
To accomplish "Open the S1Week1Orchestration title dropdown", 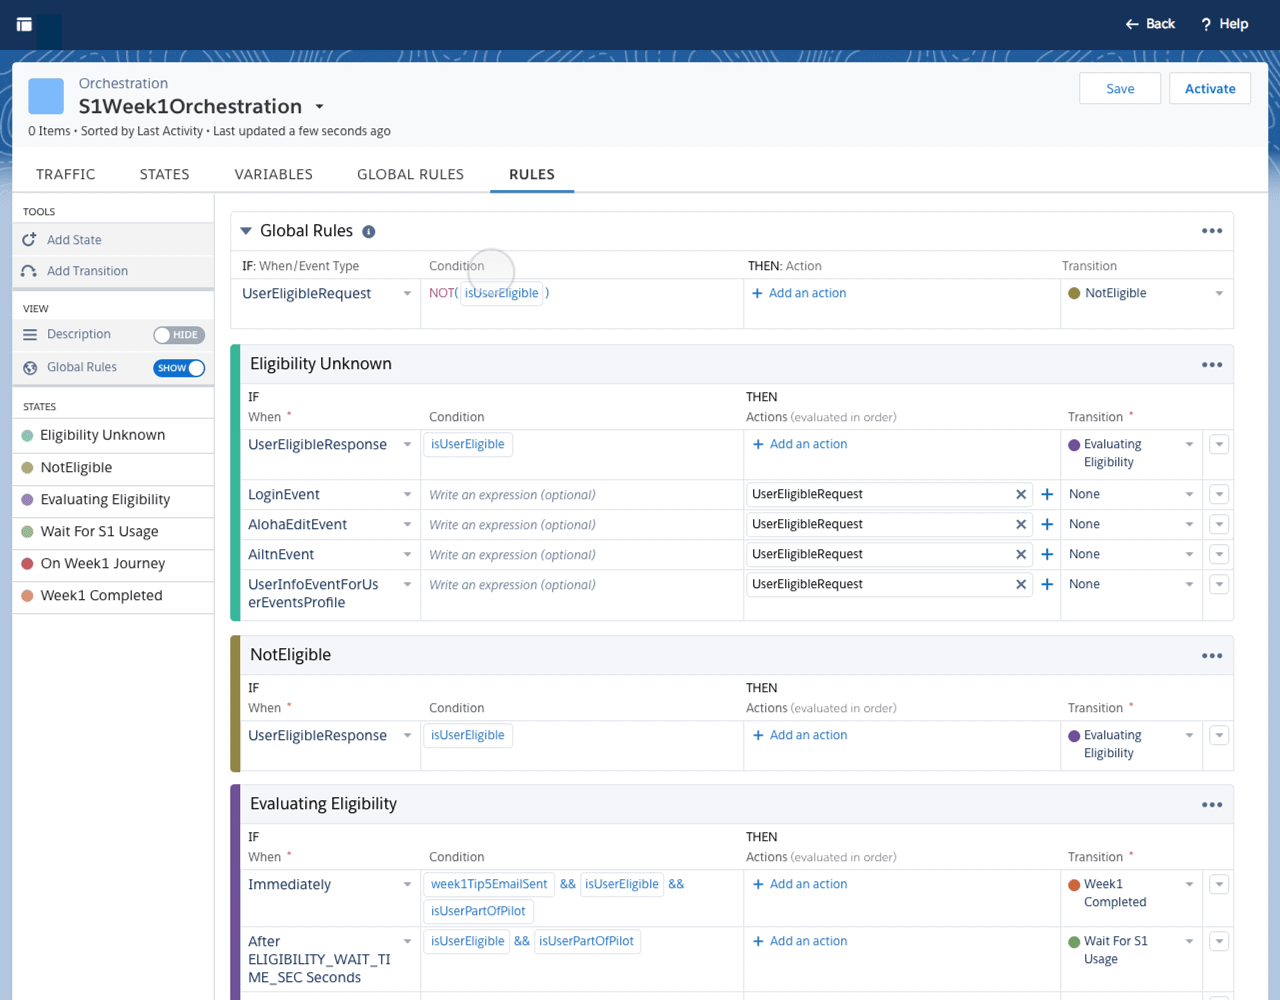I will pyautogui.click(x=320, y=107).
